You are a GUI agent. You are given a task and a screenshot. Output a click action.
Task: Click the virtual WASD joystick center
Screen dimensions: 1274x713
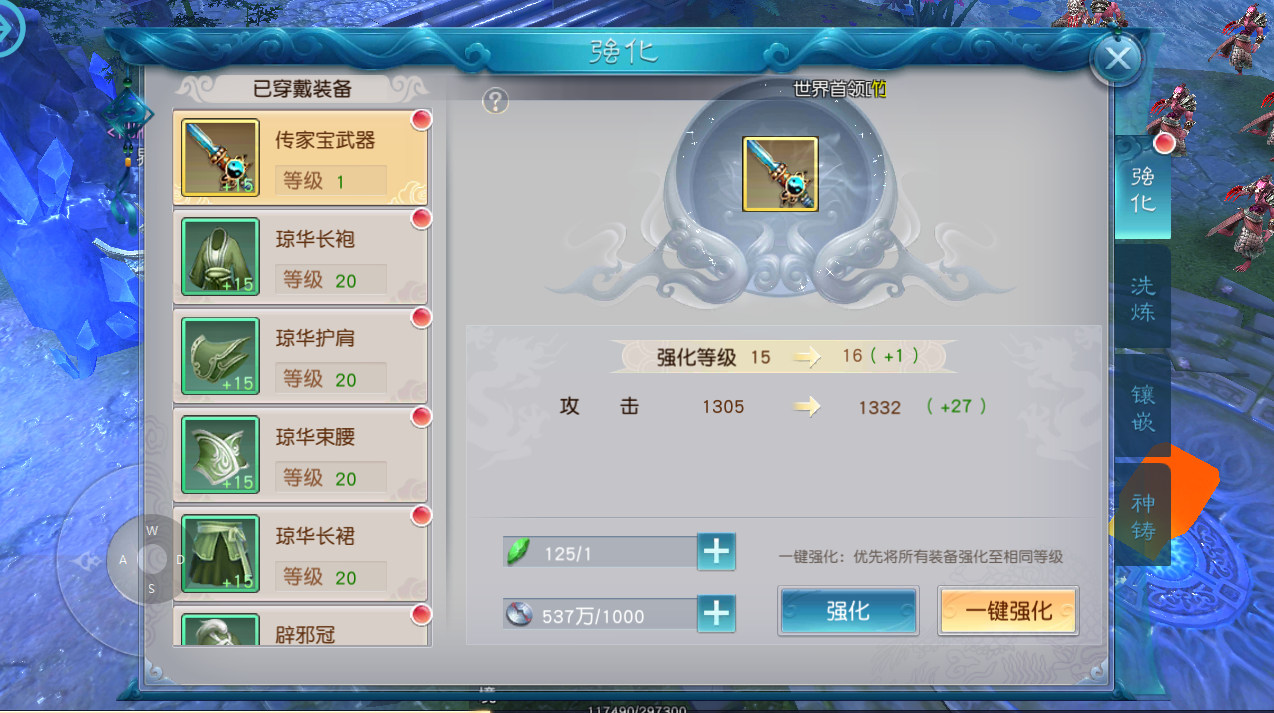153,559
